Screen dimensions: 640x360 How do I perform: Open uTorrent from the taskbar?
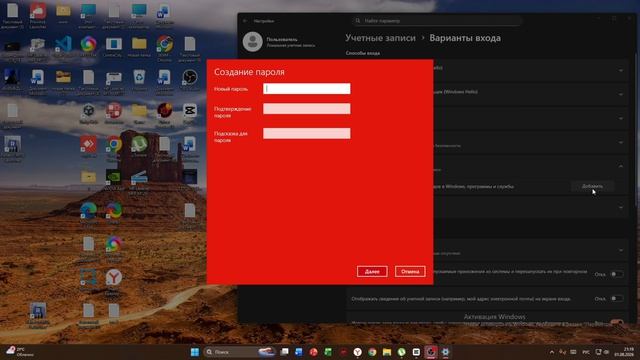tap(402, 352)
